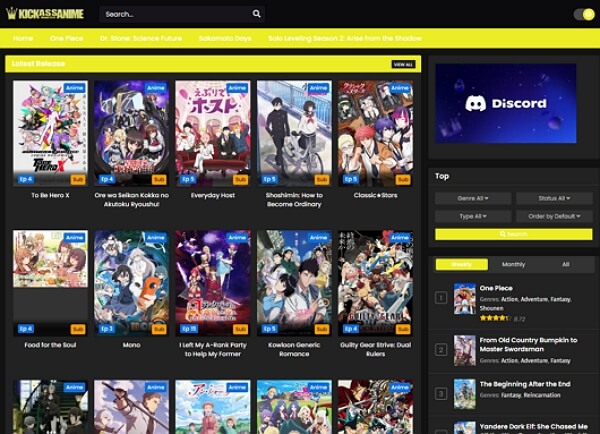The image size is (600, 434).
Task: Expand the Genre All dropdown
Action: point(473,198)
